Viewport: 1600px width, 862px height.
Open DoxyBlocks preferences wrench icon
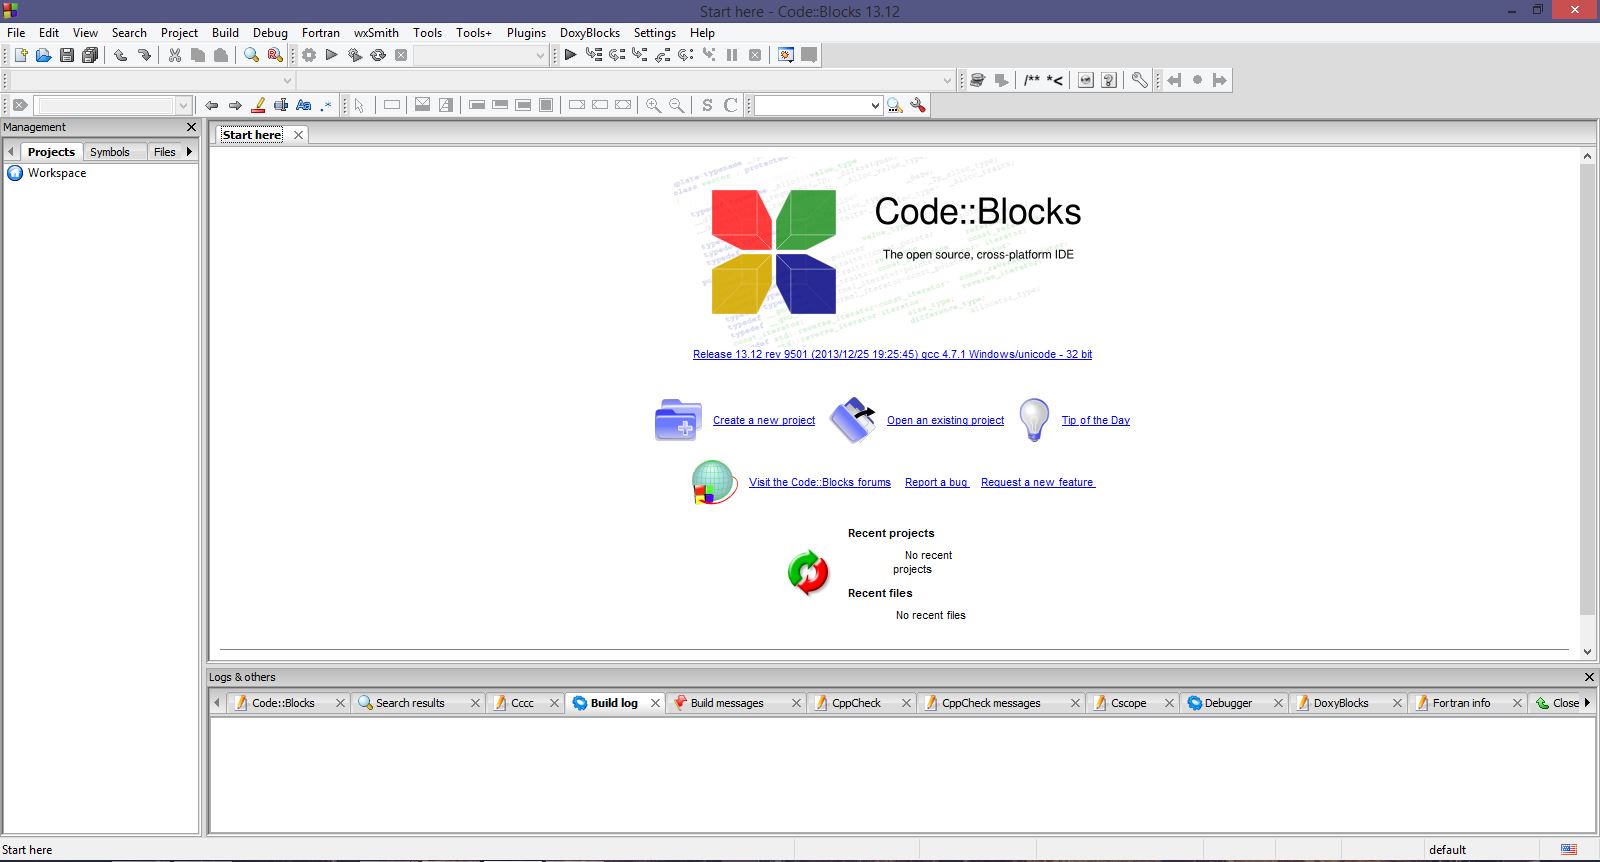point(1140,80)
